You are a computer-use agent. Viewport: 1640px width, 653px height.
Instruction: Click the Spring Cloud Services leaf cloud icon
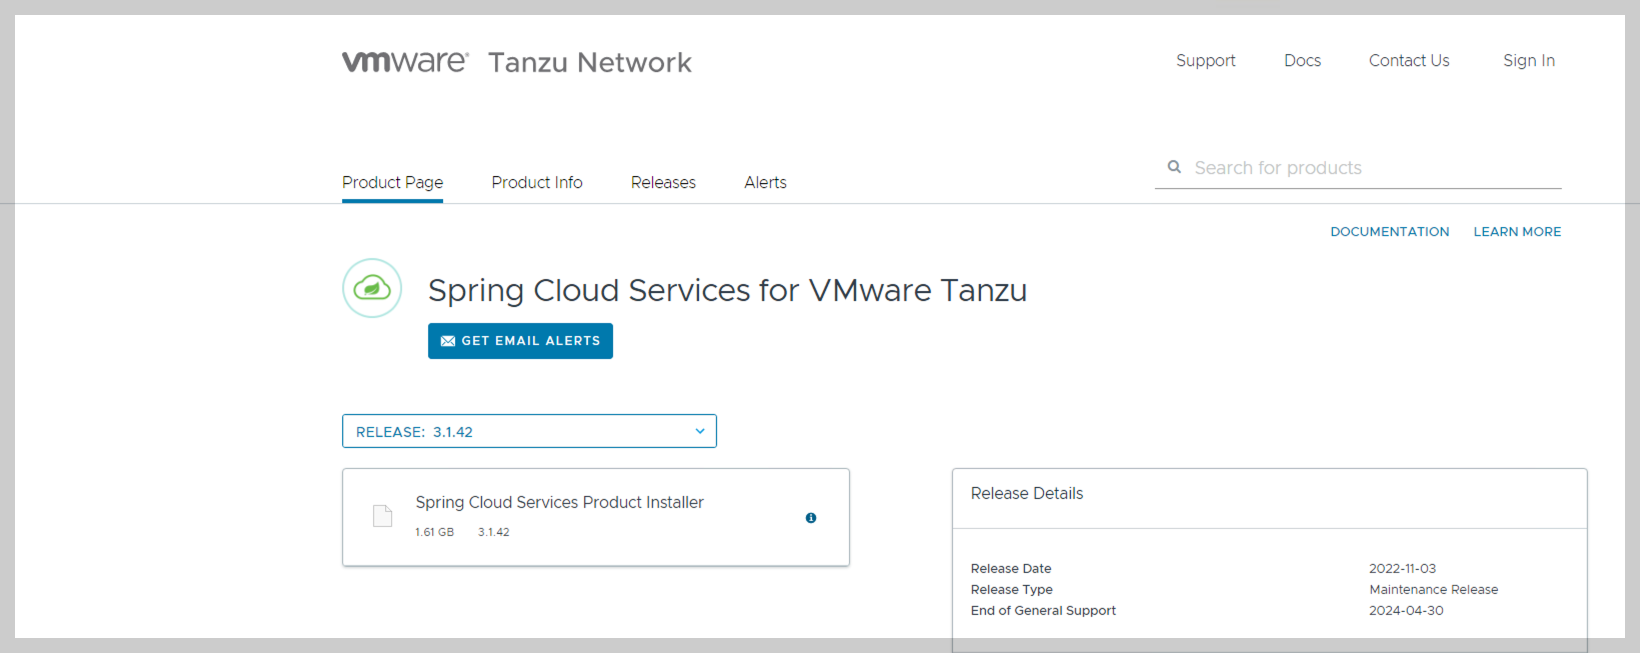pyautogui.click(x=372, y=288)
